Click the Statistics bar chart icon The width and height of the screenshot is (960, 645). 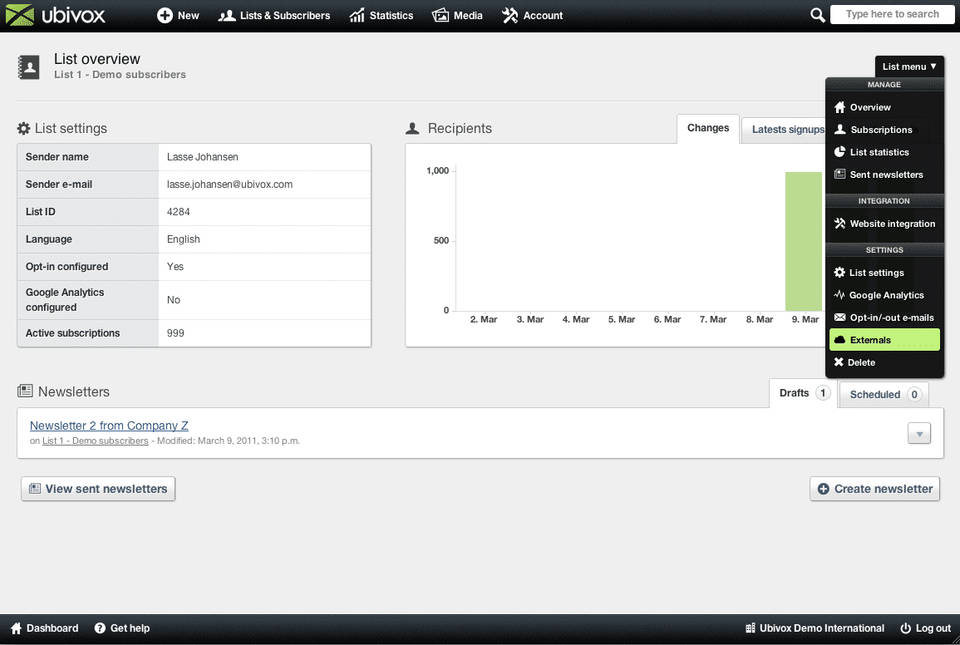tap(356, 15)
